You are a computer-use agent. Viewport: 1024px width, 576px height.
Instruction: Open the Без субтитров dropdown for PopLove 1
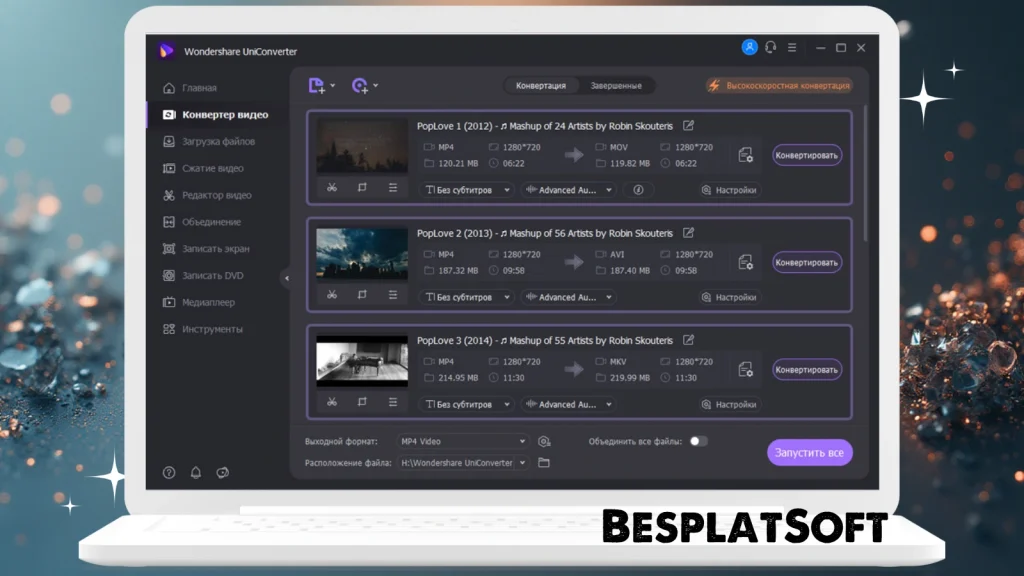(x=467, y=189)
